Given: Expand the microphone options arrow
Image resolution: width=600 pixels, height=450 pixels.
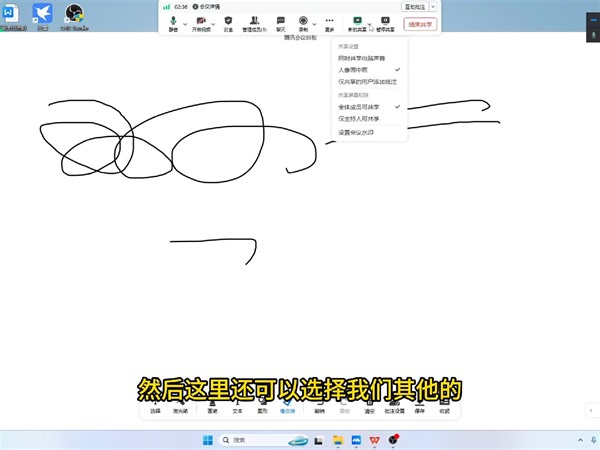Looking at the screenshot, I should pyautogui.click(x=185, y=24).
